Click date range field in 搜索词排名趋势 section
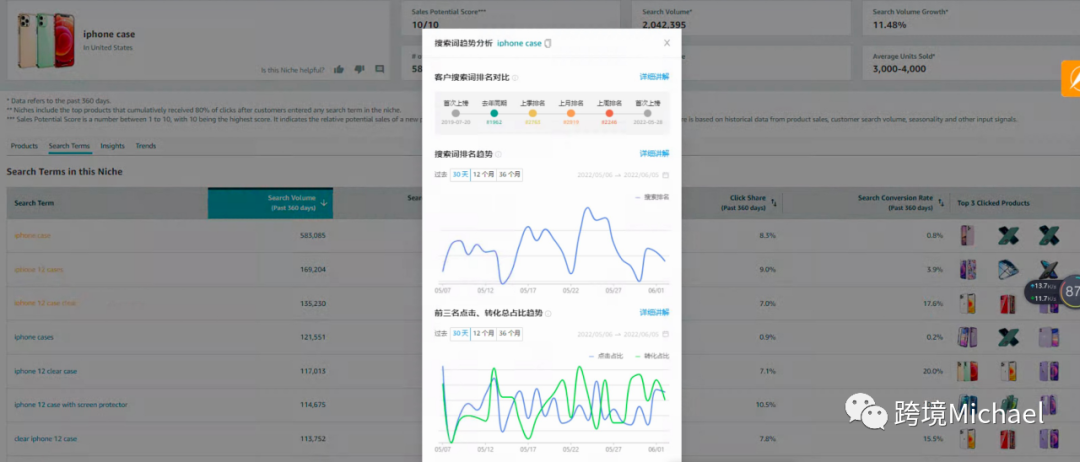This screenshot has height=462, width=1080. pyautogui.click(x=623, y=175)
